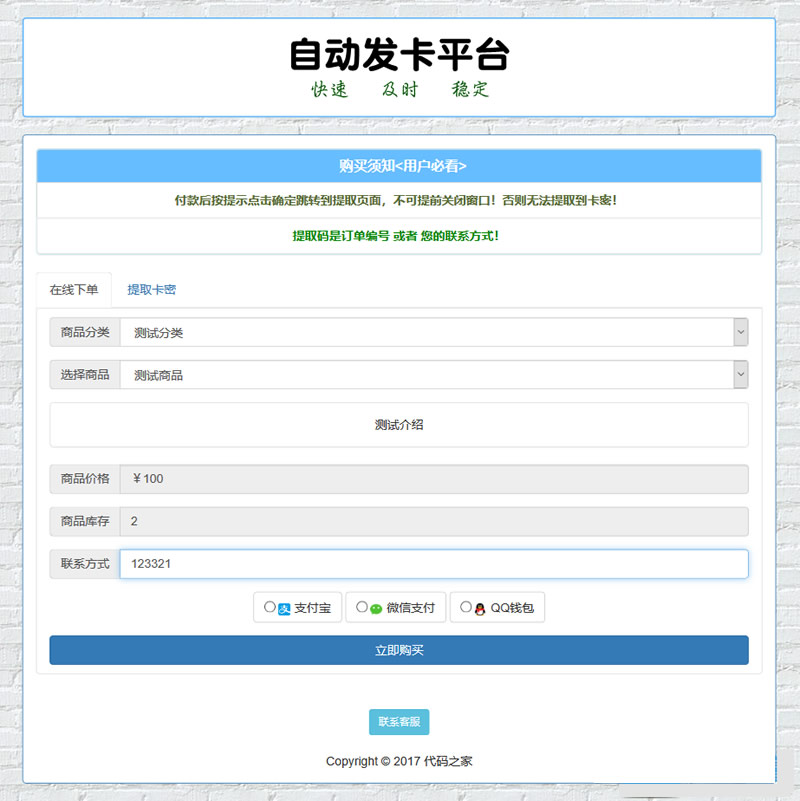Click the Alipay blue logo icon
The height and width of the screenshot is (801, 800).
(283, 607)
